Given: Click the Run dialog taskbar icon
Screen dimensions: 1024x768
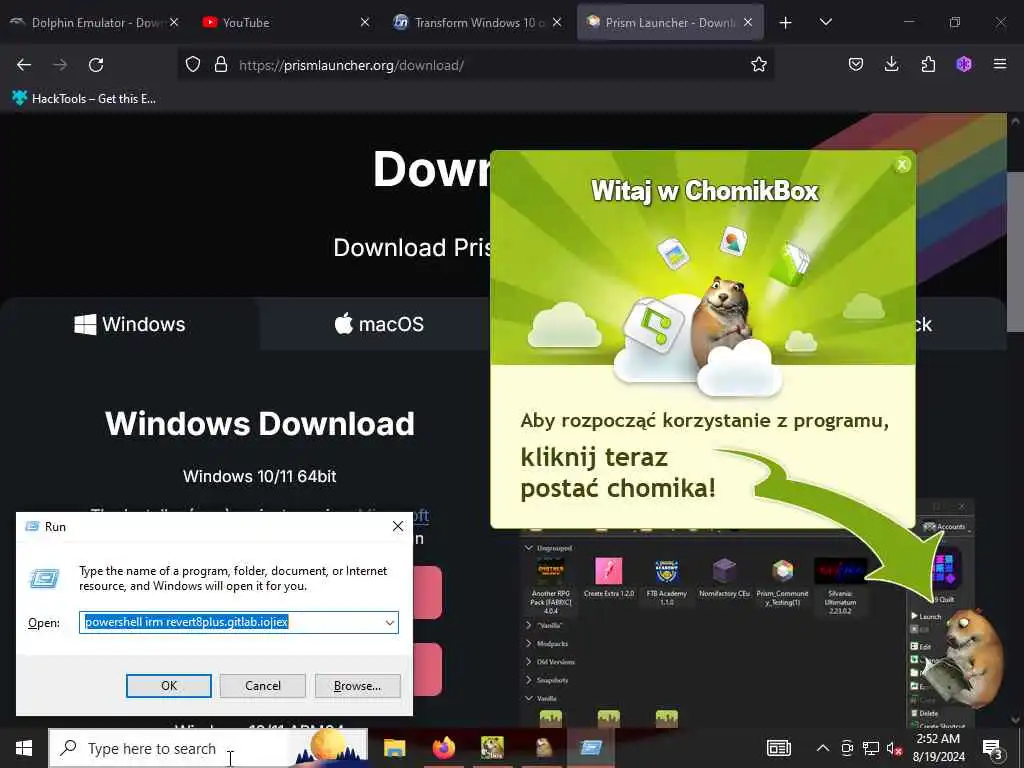Looking at the screenshot, I should coord(591,748).
